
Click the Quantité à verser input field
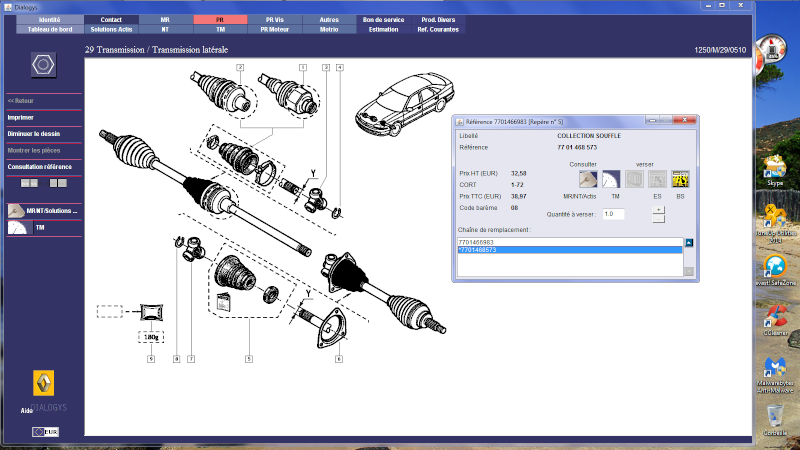click(613, 214)
